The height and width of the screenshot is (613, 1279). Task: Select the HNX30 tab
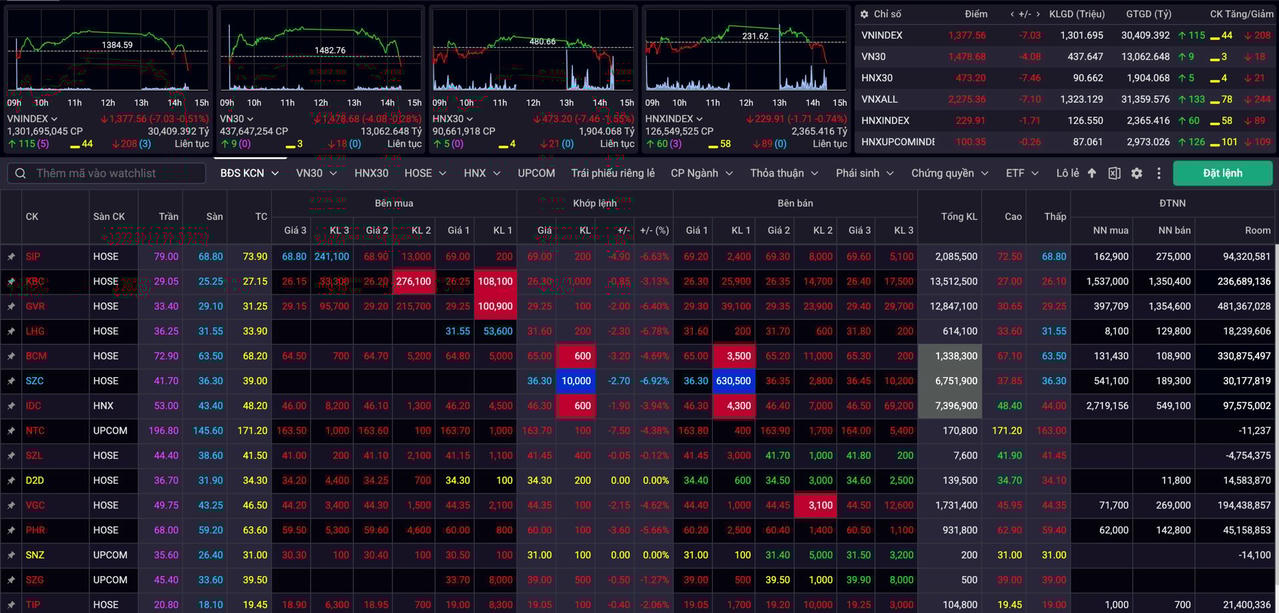(x=371, y=173)
